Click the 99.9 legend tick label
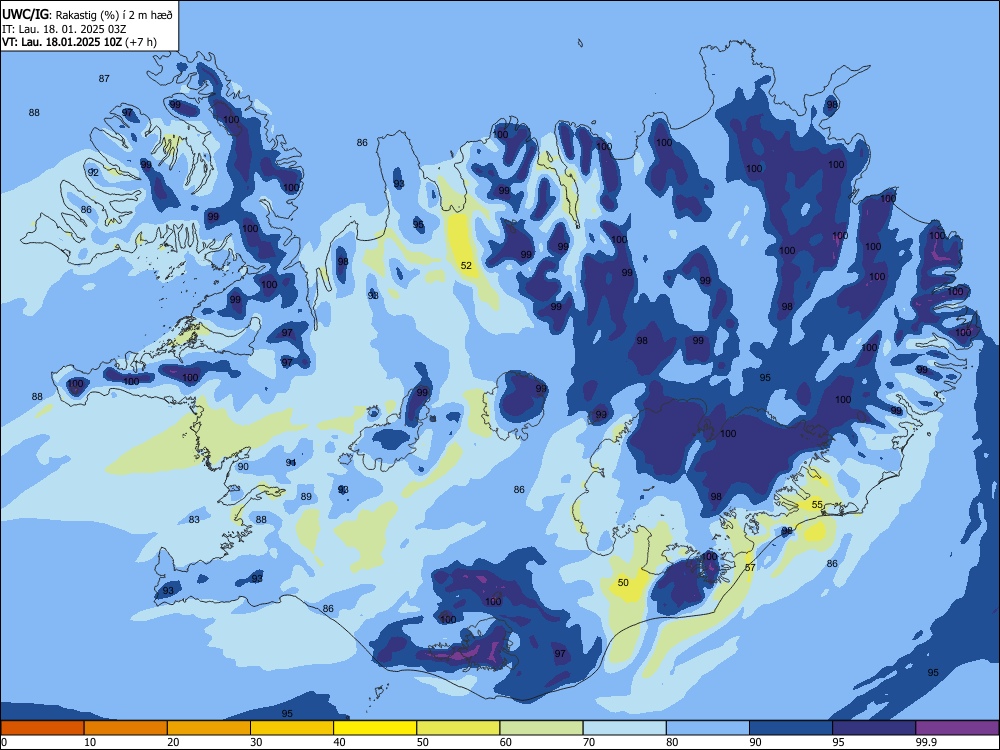The height and width of the screenshot is (750, 1000). pyautogui.click(x=925, y=742)
